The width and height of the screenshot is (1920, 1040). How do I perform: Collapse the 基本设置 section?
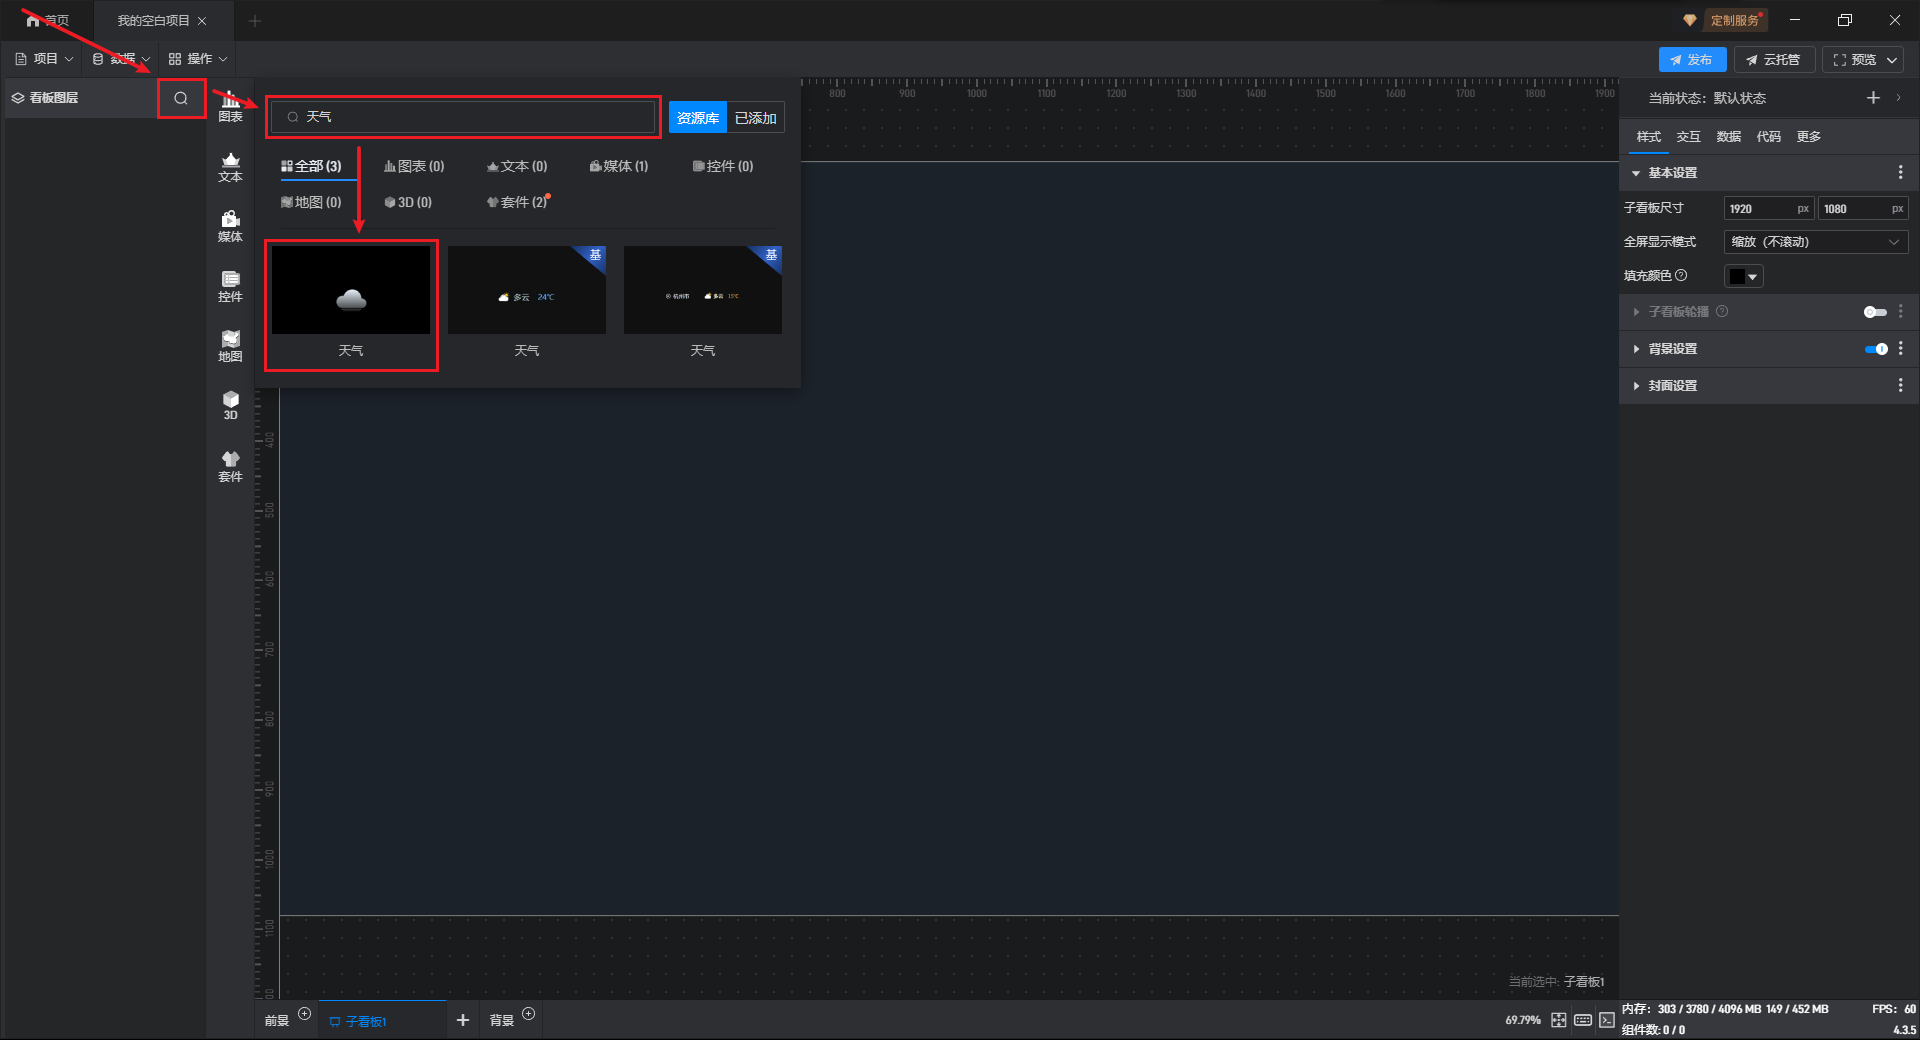1636,173
